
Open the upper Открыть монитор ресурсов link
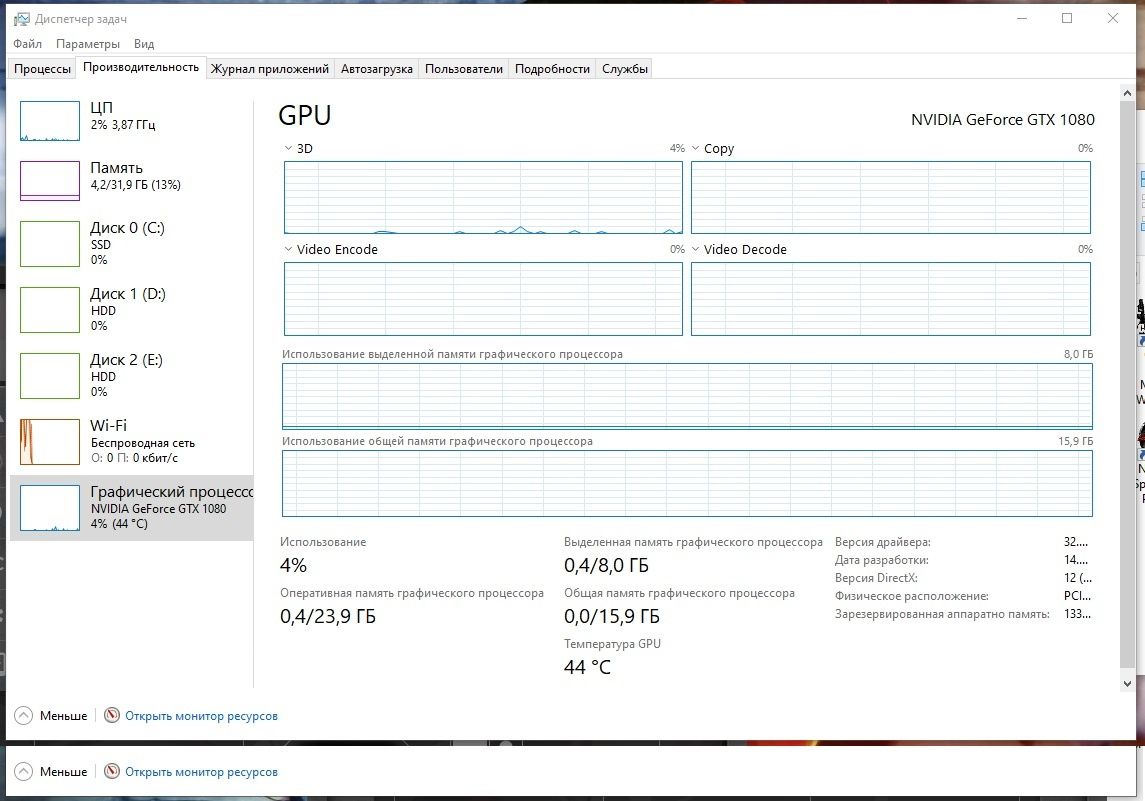[x=202, y=716]
